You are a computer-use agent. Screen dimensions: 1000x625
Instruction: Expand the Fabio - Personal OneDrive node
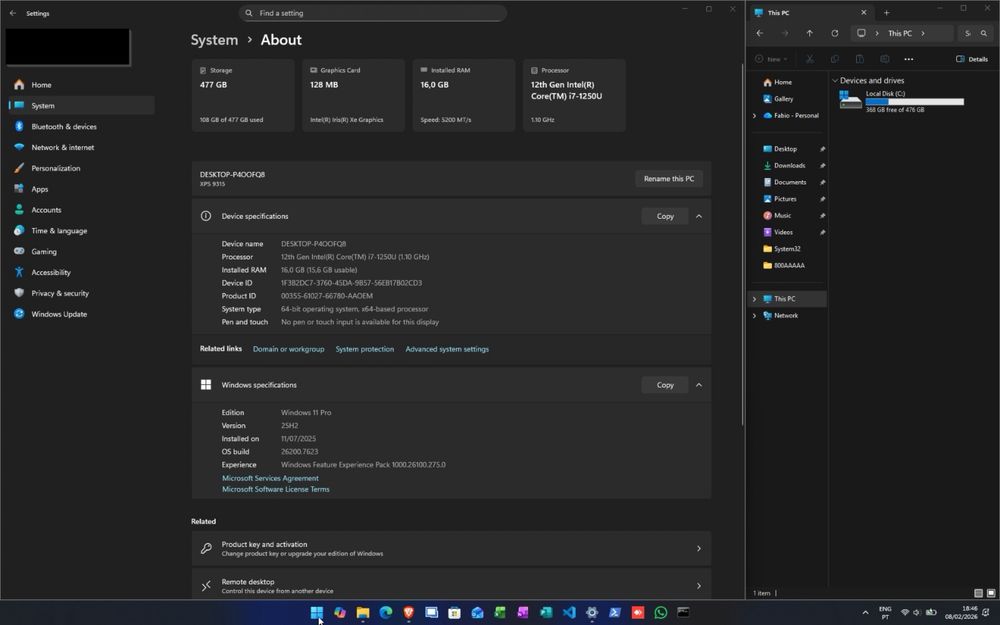pyautogui.click(x=754, y=116)
